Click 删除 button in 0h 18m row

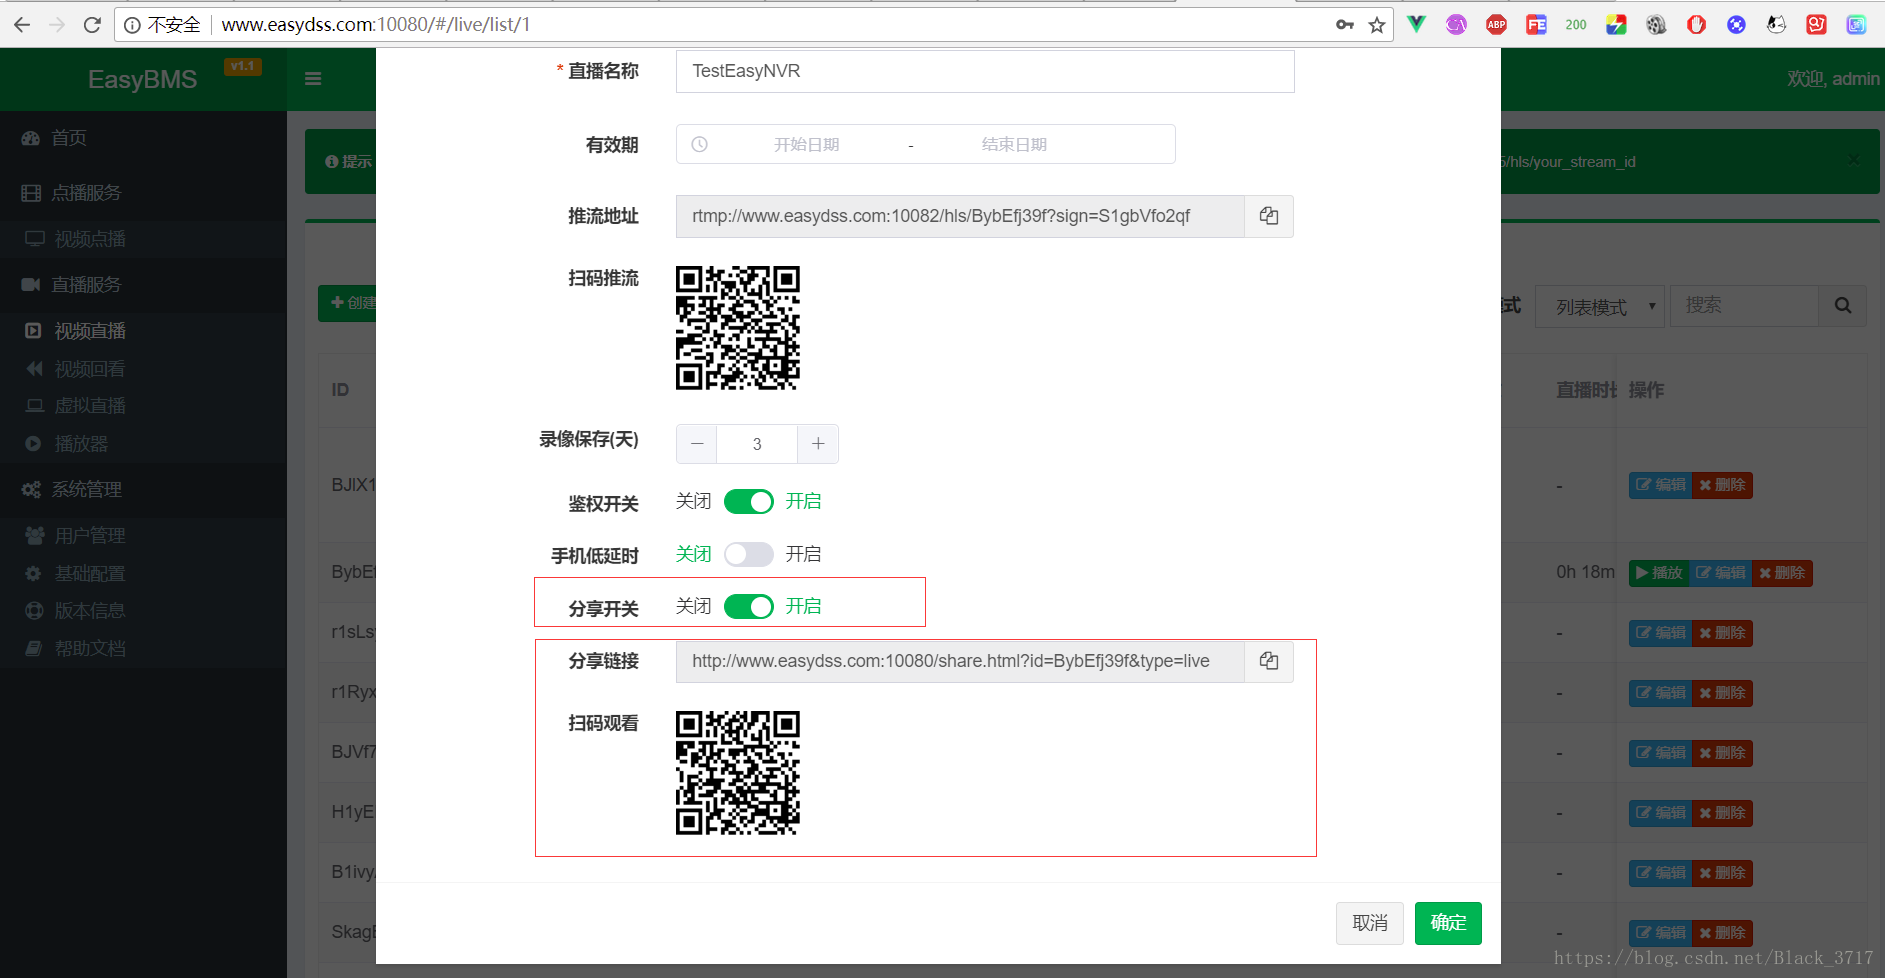coord(1782,573)
